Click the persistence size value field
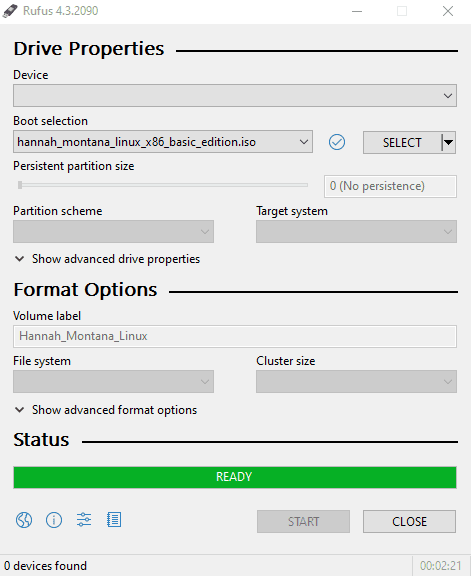 pos(391,186)
